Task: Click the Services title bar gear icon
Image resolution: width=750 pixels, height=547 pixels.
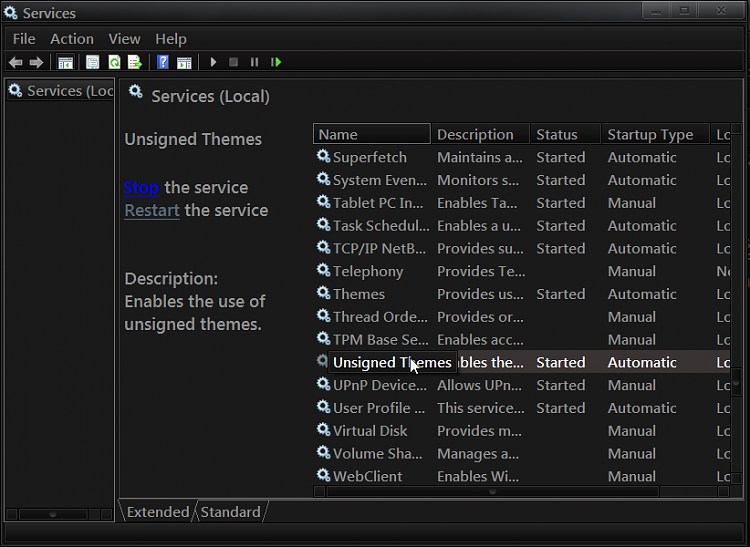Action: [x=11, y=12]
